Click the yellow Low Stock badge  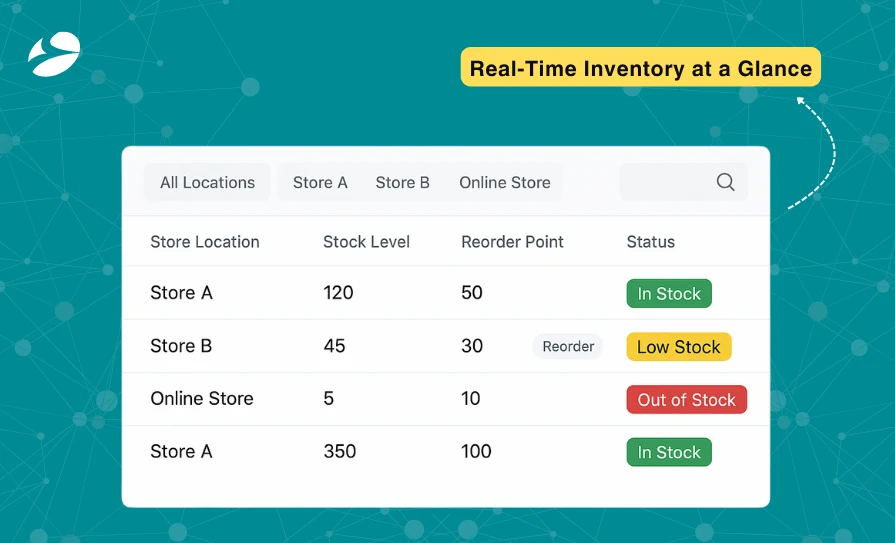pyautogui.click(x=678, y=347)
